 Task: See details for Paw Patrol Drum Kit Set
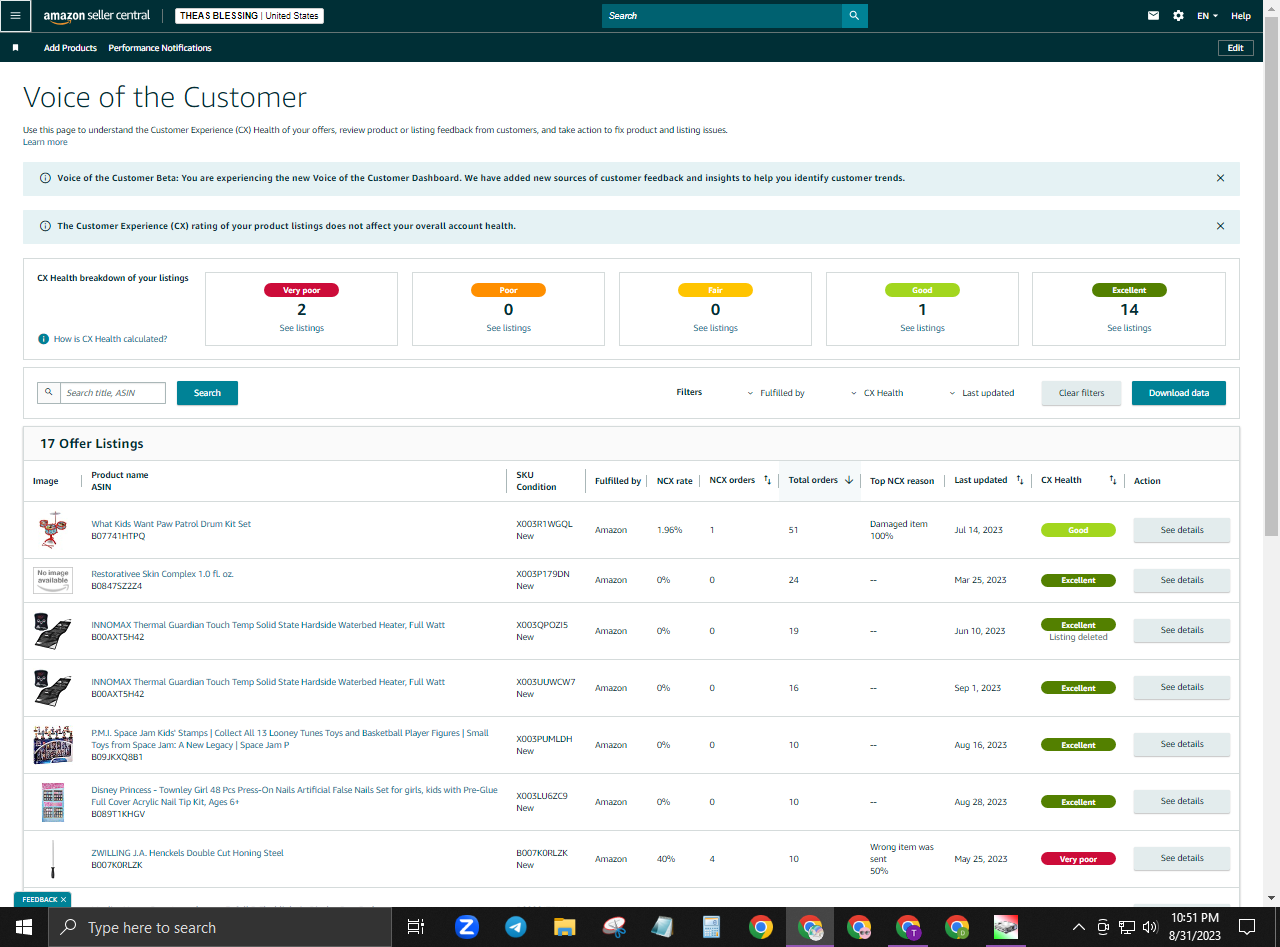click(1181, 530)
